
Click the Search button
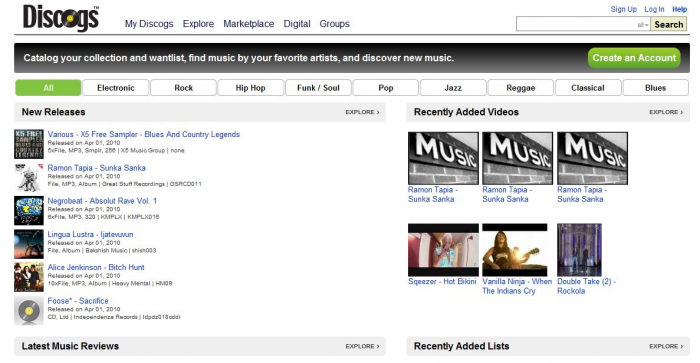[x=668, y=24]
